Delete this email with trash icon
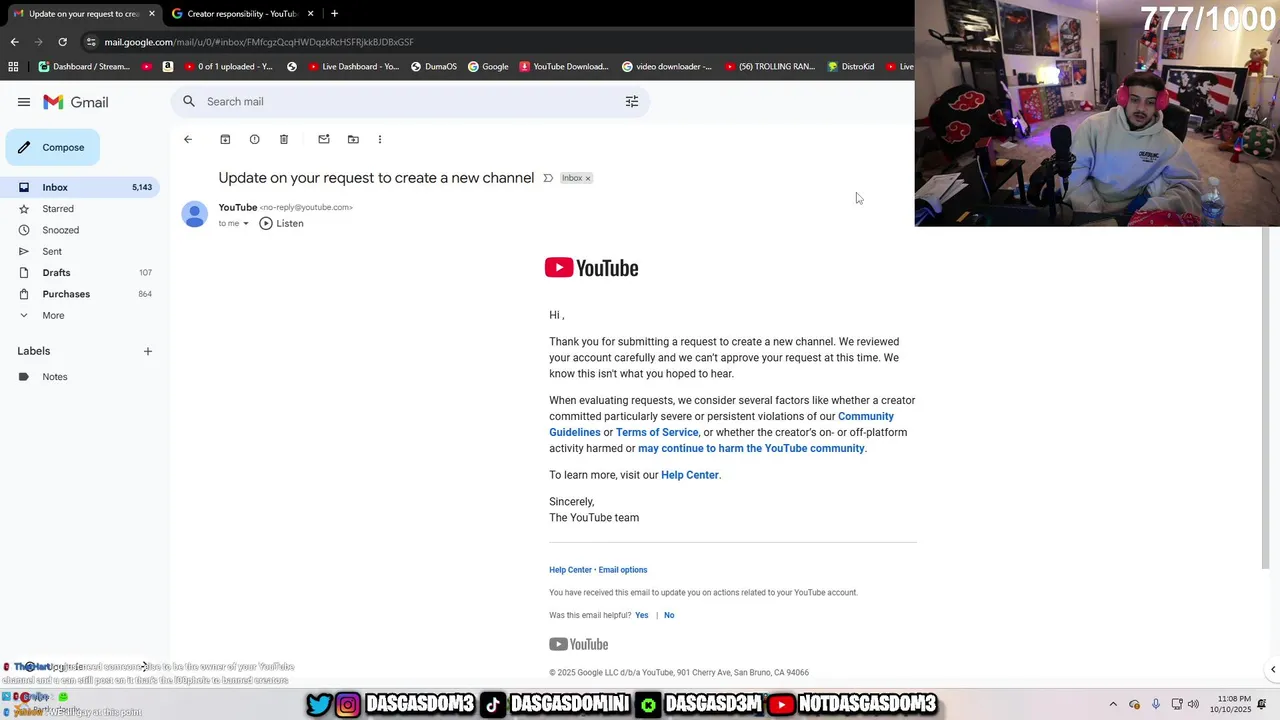Image resolution: width=1280 pixels, height=720 pixels. tap(284, 139)
